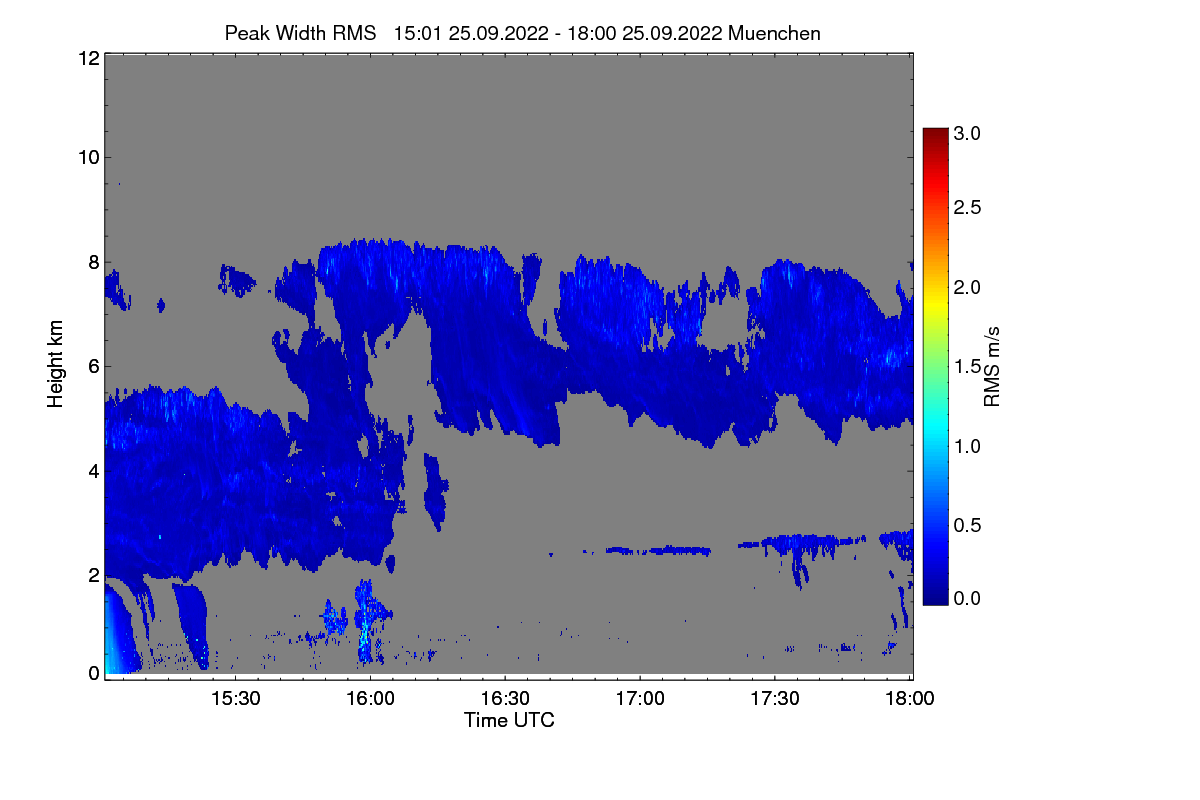Click the 'Time UTC' axis label
This screenshot has height=800, width=1200.
509,719
